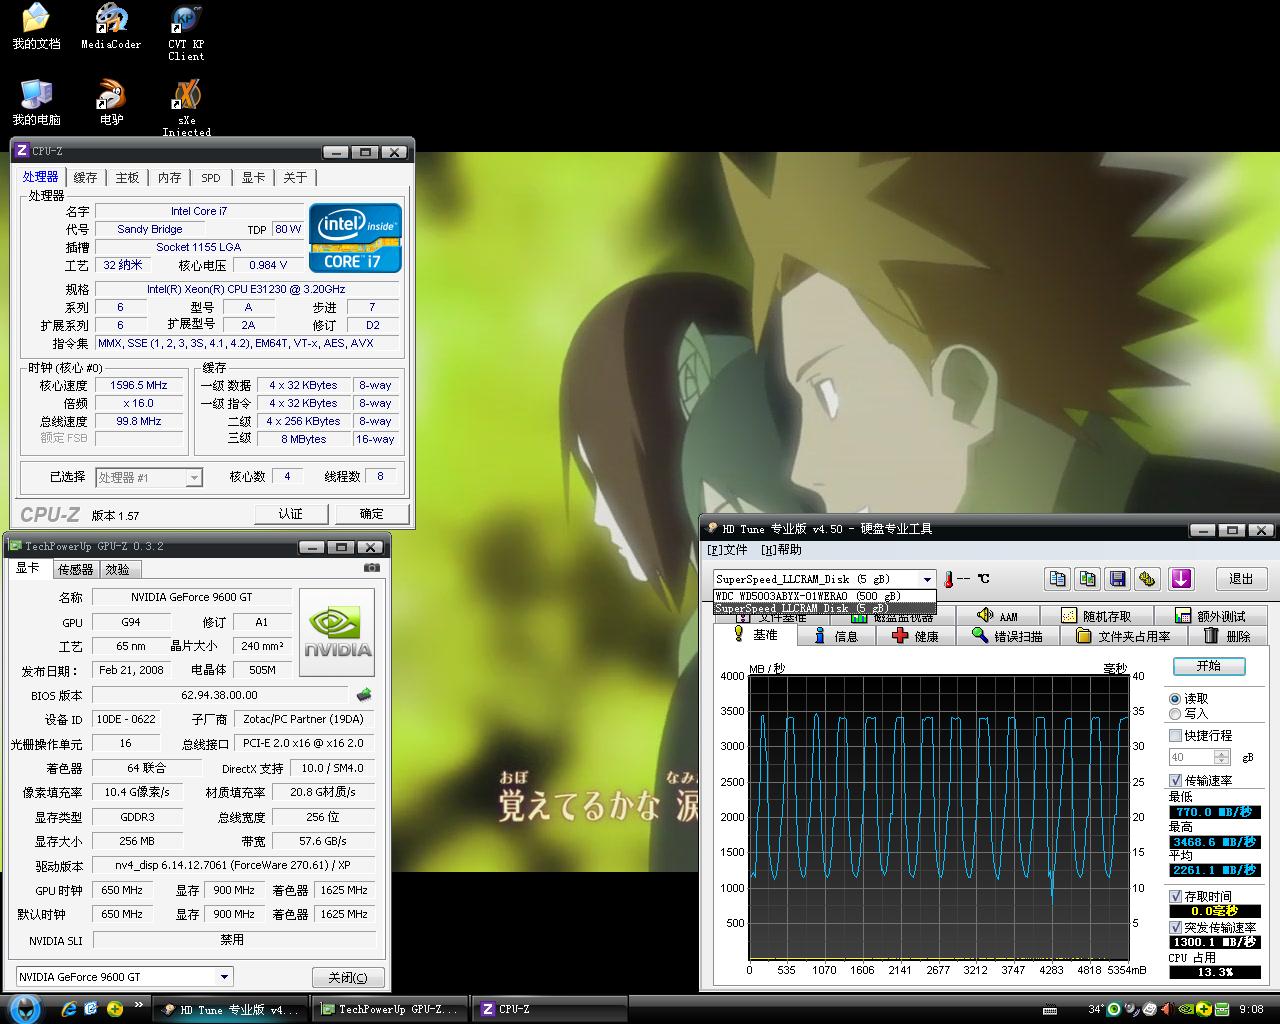1280x1024 pixels.
Task: Enable the 快捷行程 checkbox
Action: (x=1175, y=735)
